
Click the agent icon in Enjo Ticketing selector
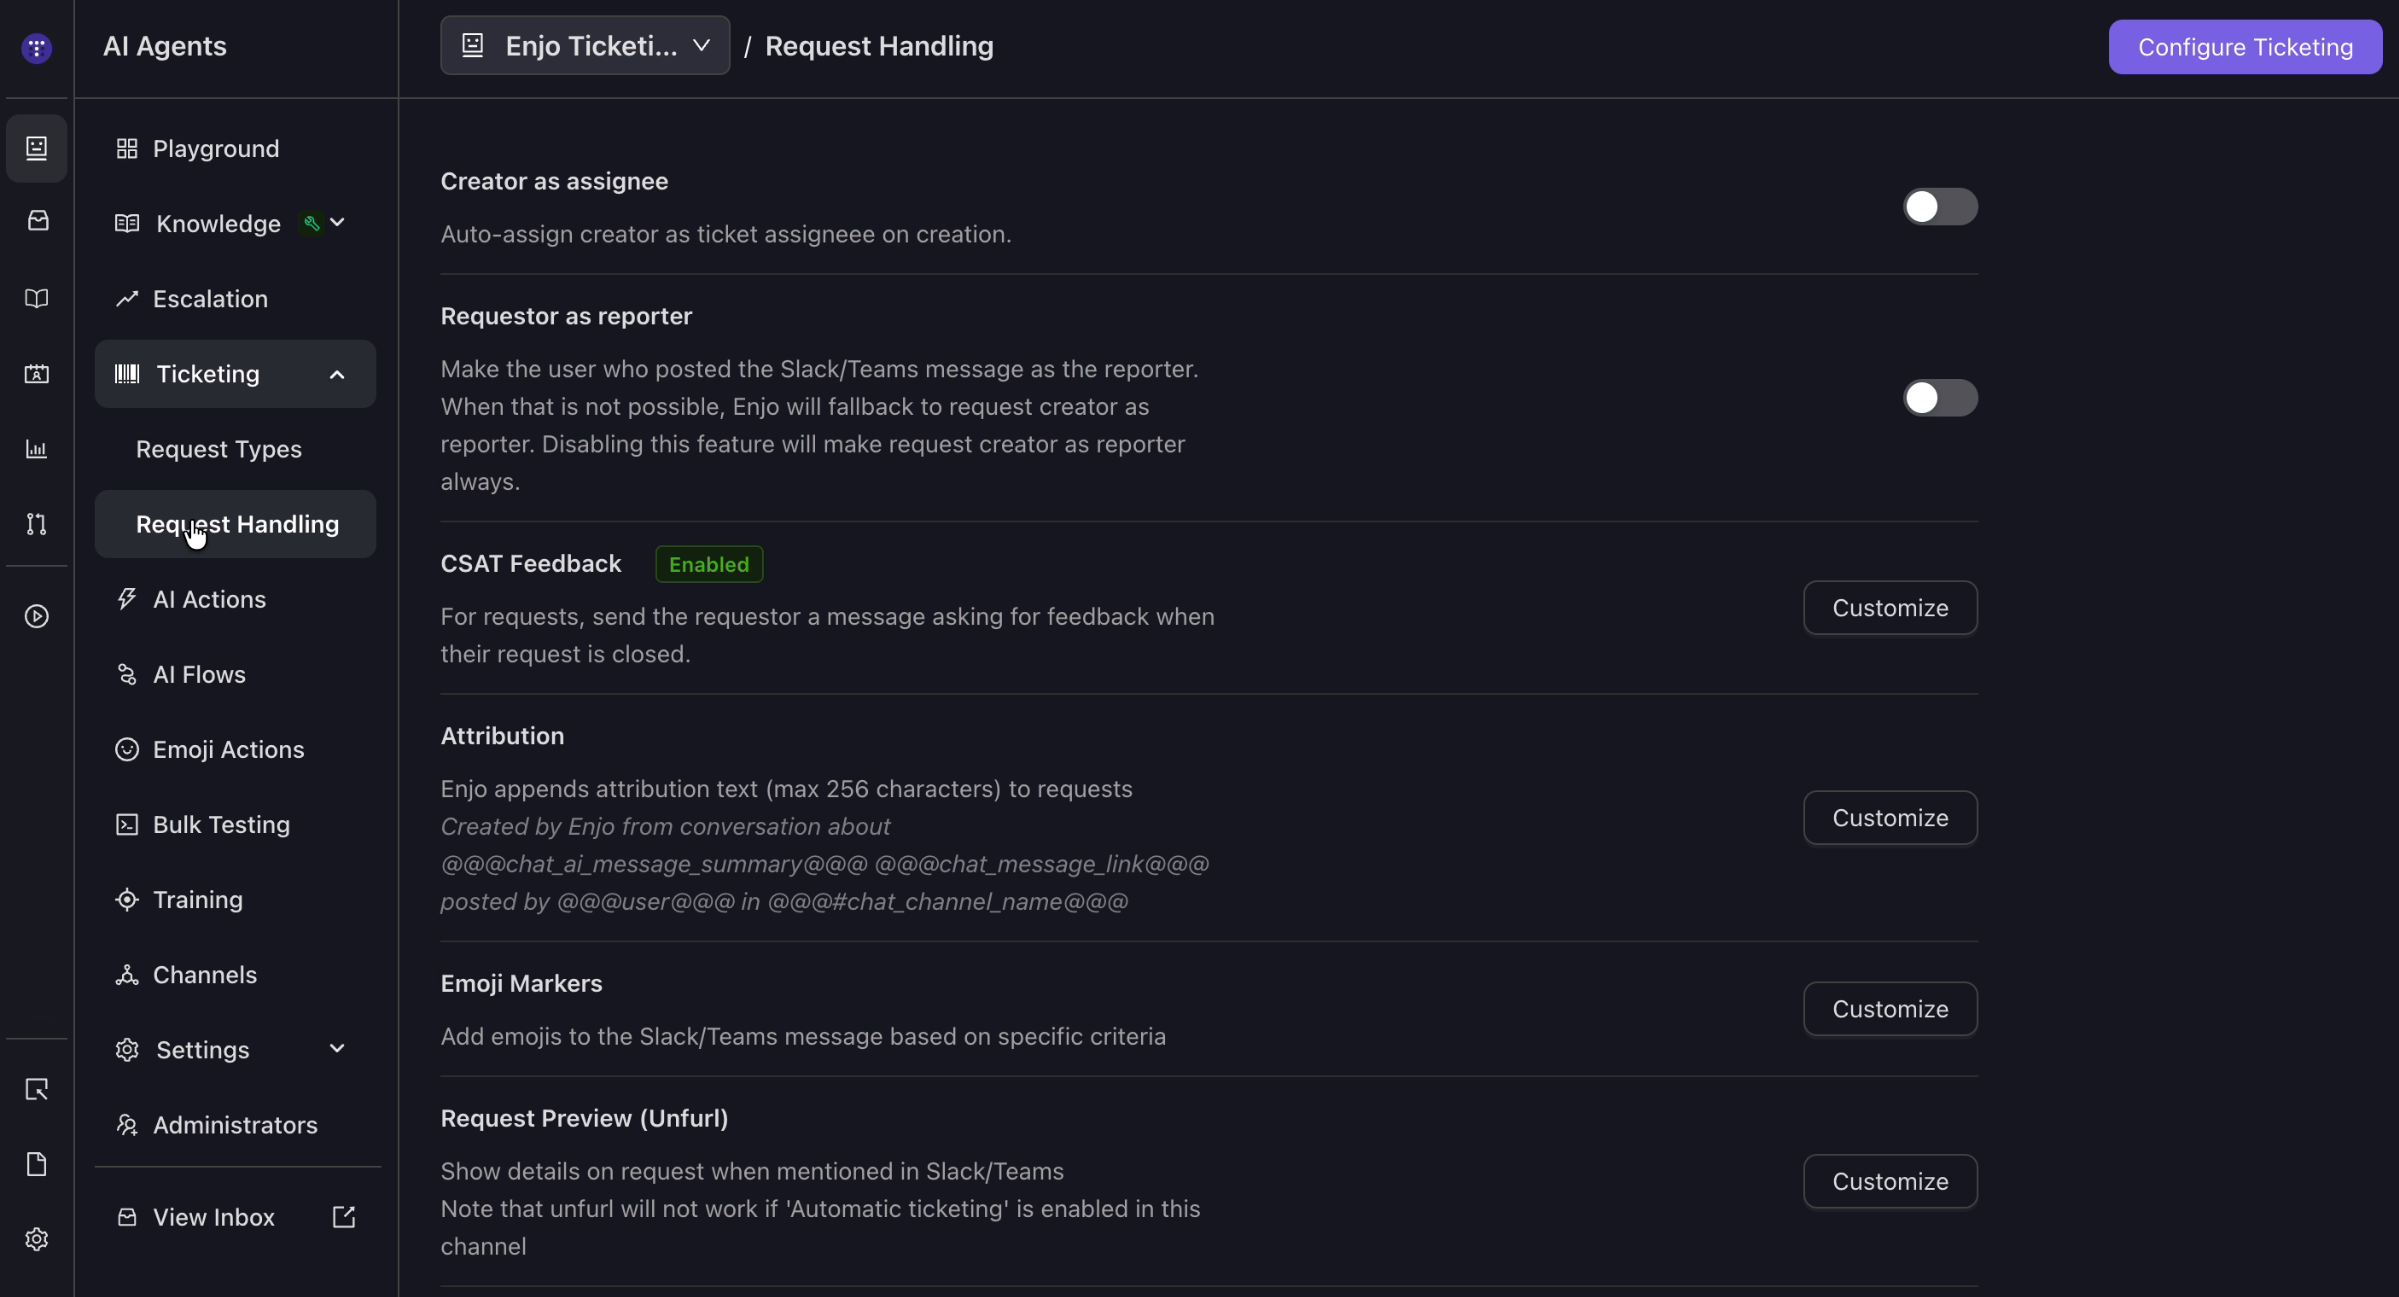(x=473, y=45)
